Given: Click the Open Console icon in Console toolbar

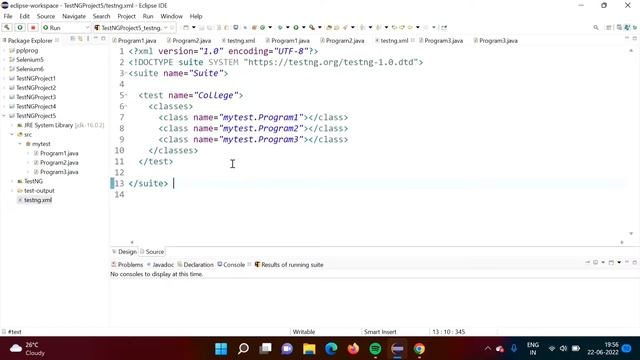Looking at the screenshot, I should pyautogui.click(x=611, y=262).
